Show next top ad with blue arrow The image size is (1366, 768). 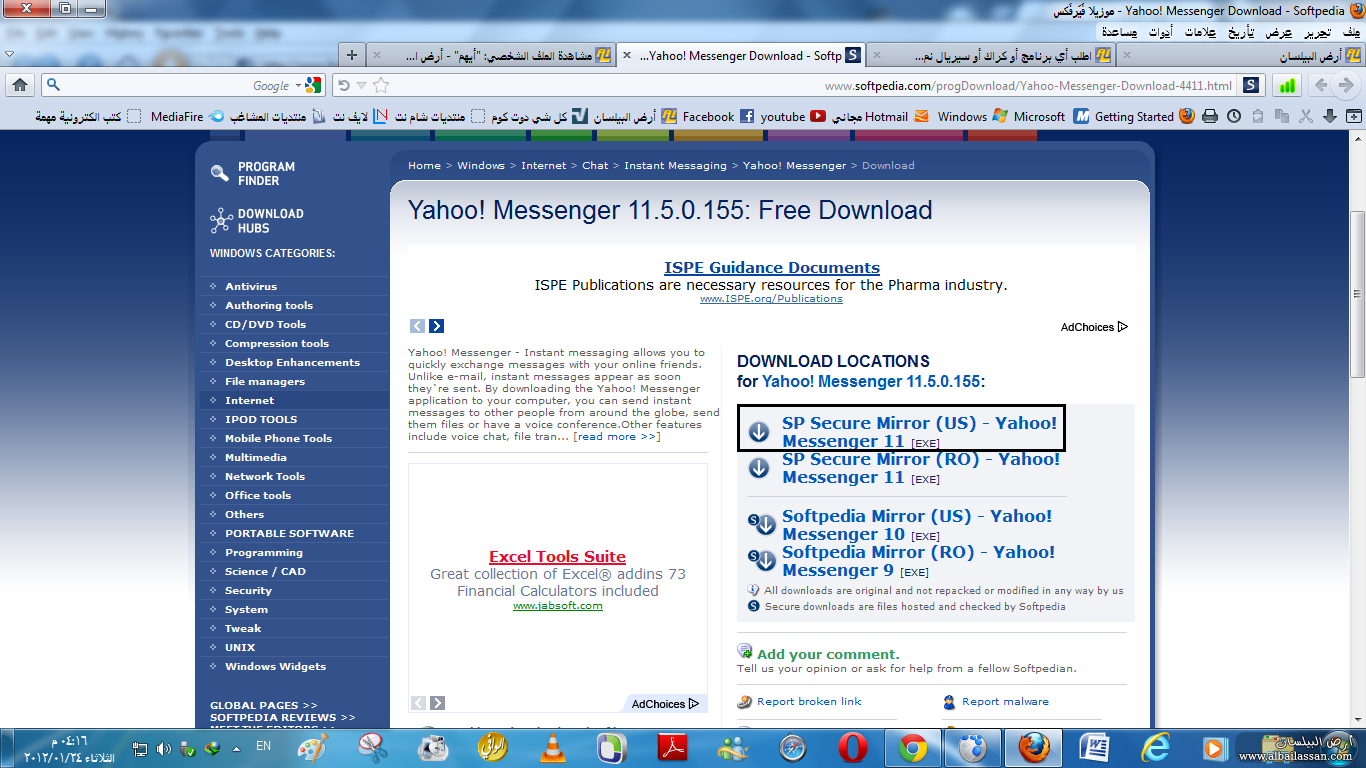[x=437, y=326]
